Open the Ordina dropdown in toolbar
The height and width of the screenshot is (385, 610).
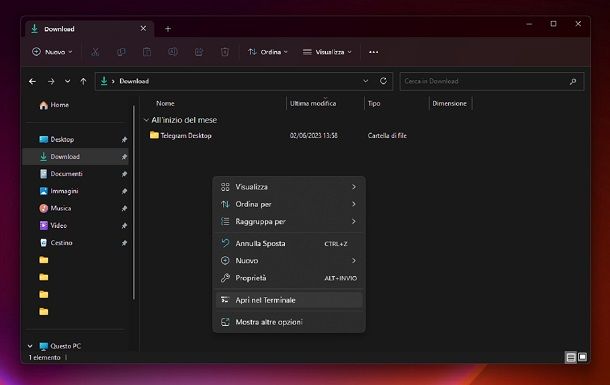coord(268,52)
